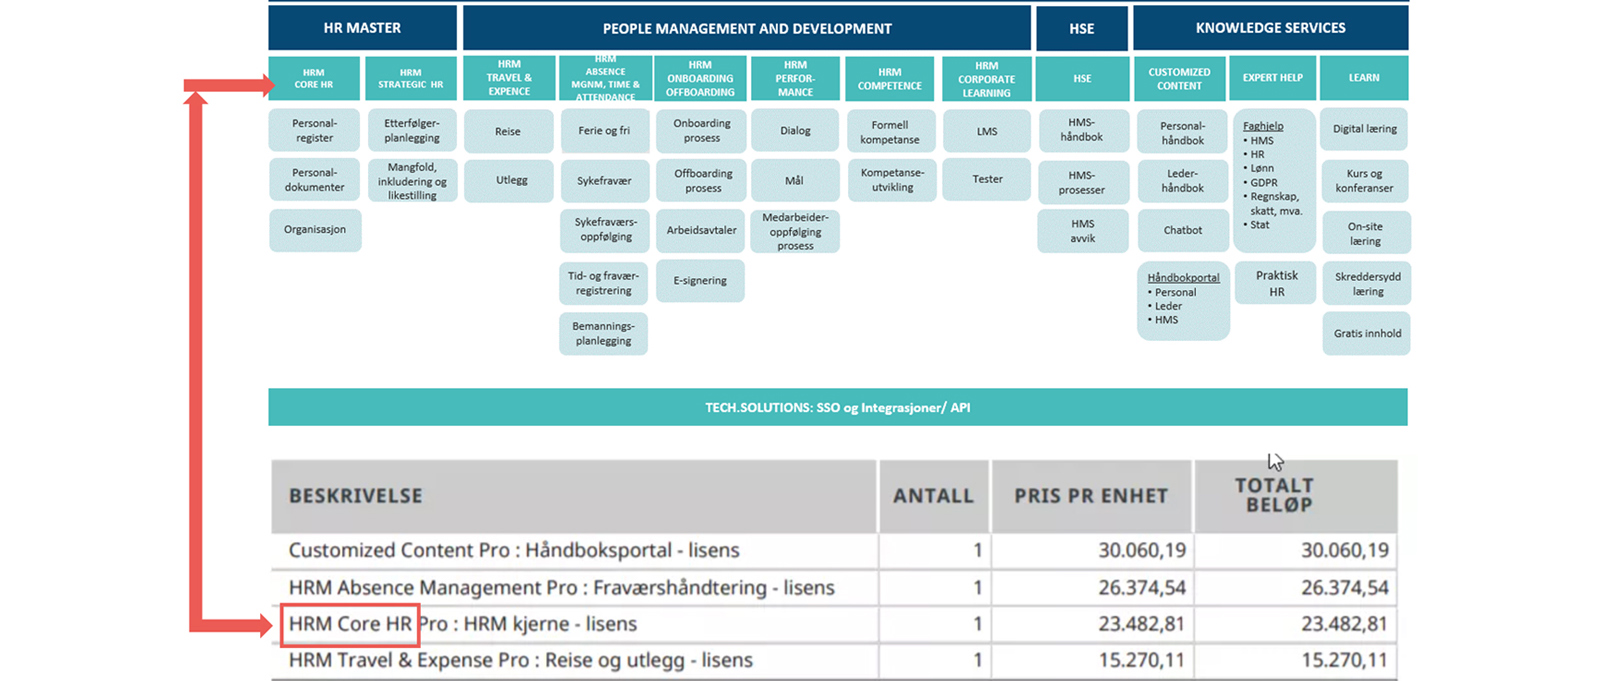Select the Ferie og fri box

[x=604, y=131]
